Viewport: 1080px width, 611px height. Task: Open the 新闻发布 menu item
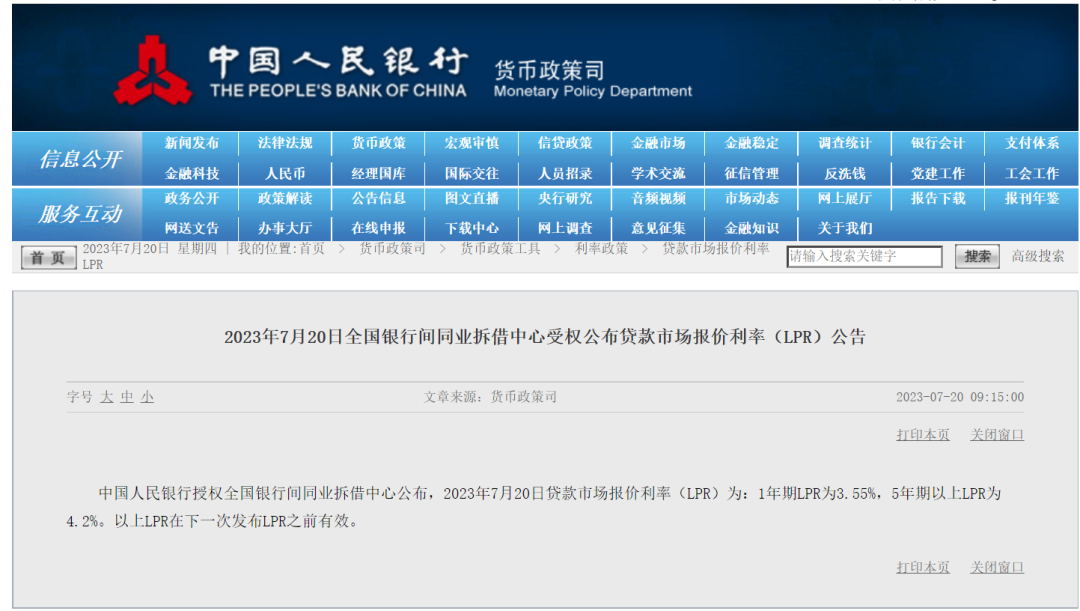[196, 143]
